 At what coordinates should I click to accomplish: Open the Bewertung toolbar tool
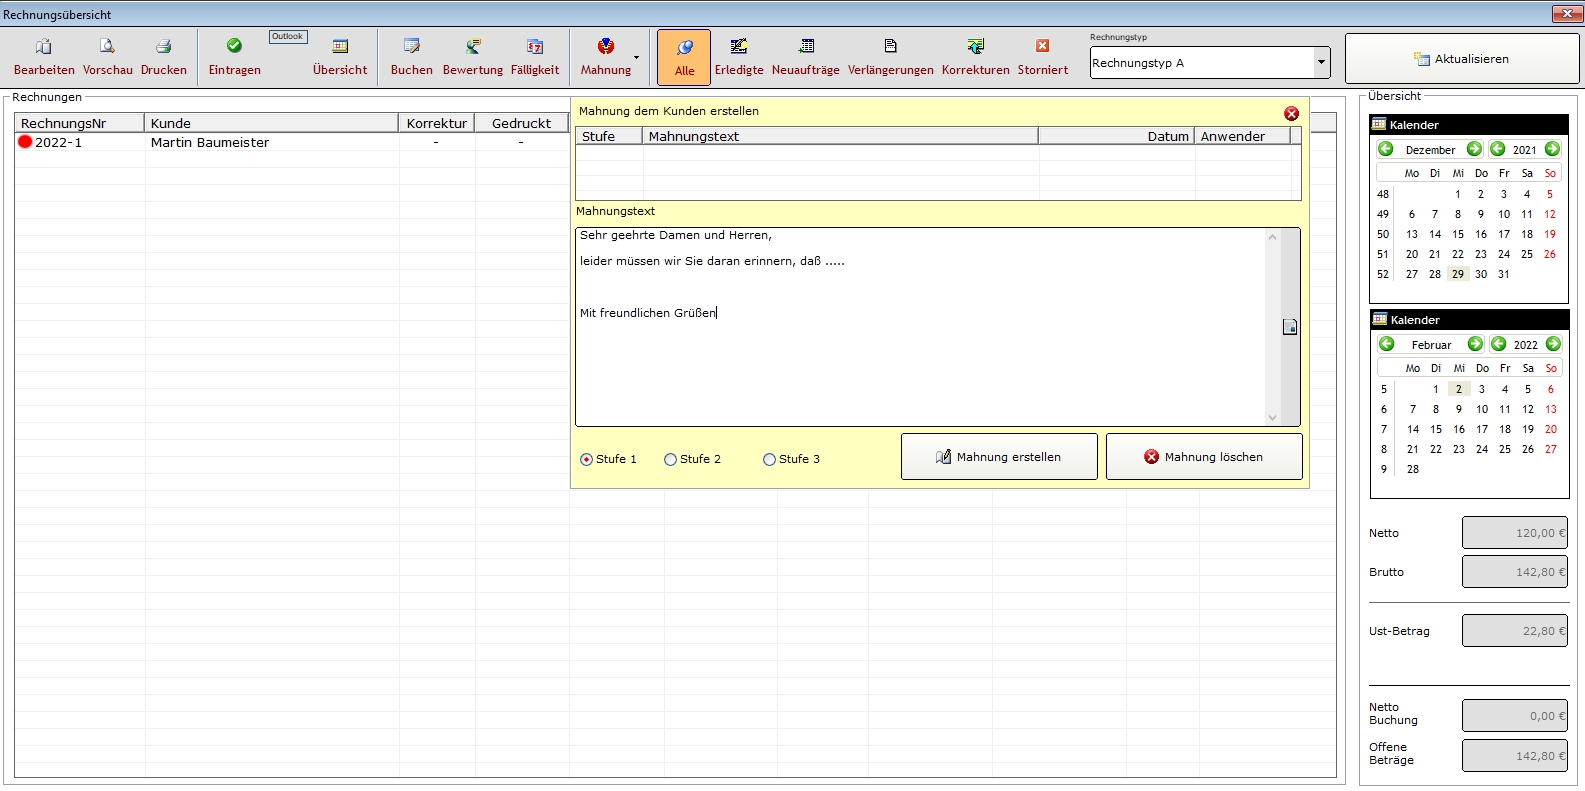coord(473,57)
